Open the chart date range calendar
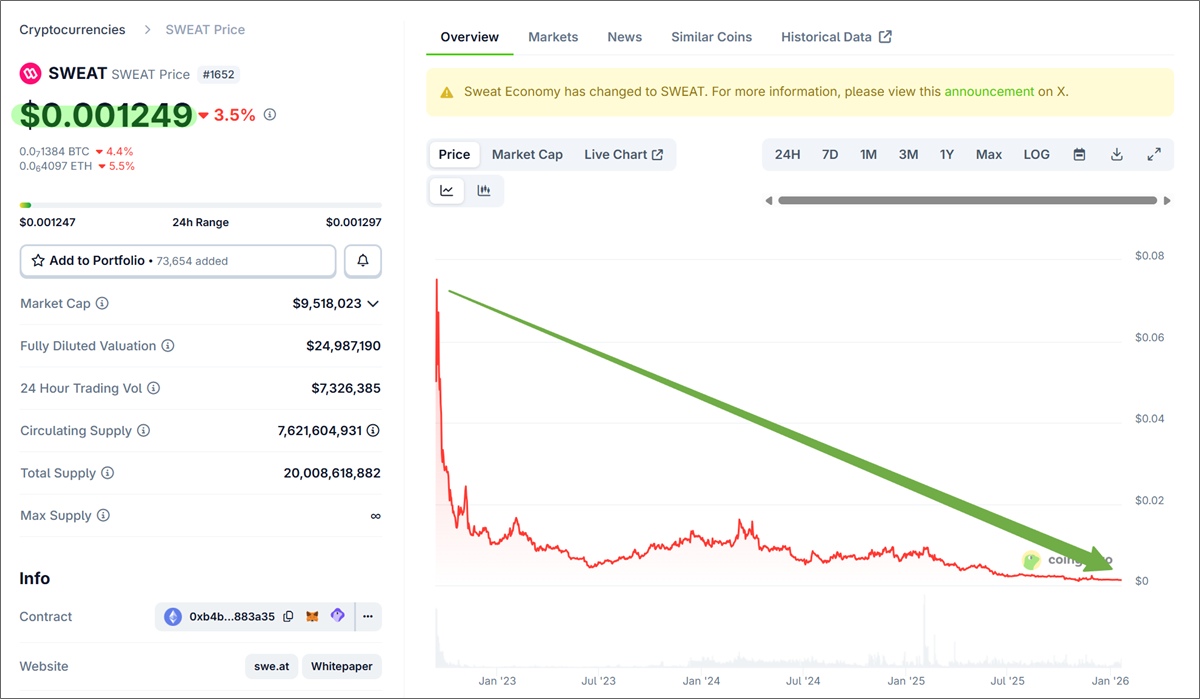This screenshot has height=699, width=1200. (x=1081, y=154)
